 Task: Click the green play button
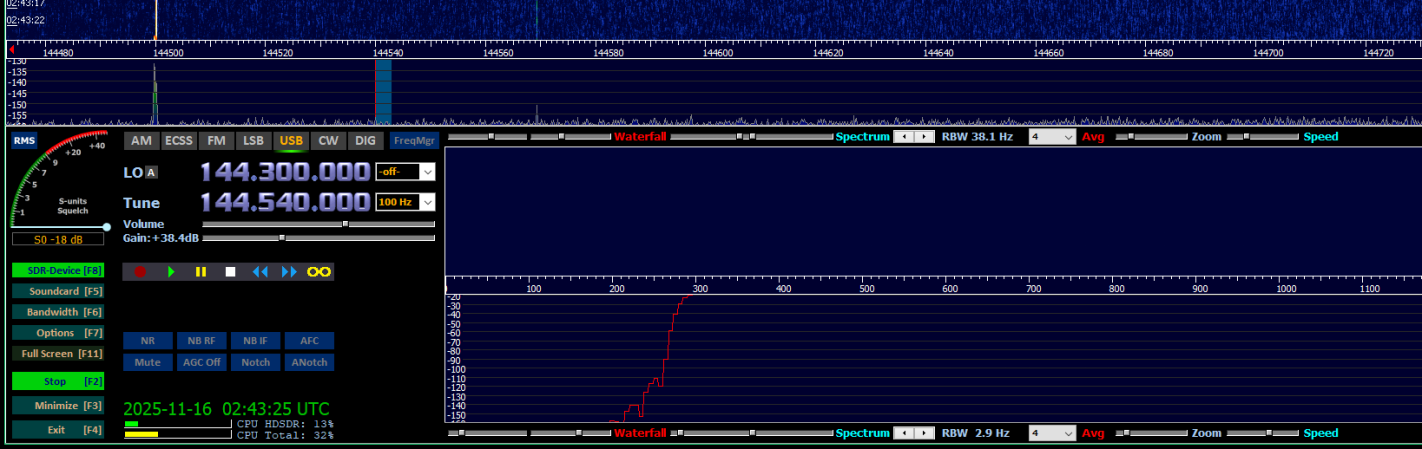[x=171, y=271]
